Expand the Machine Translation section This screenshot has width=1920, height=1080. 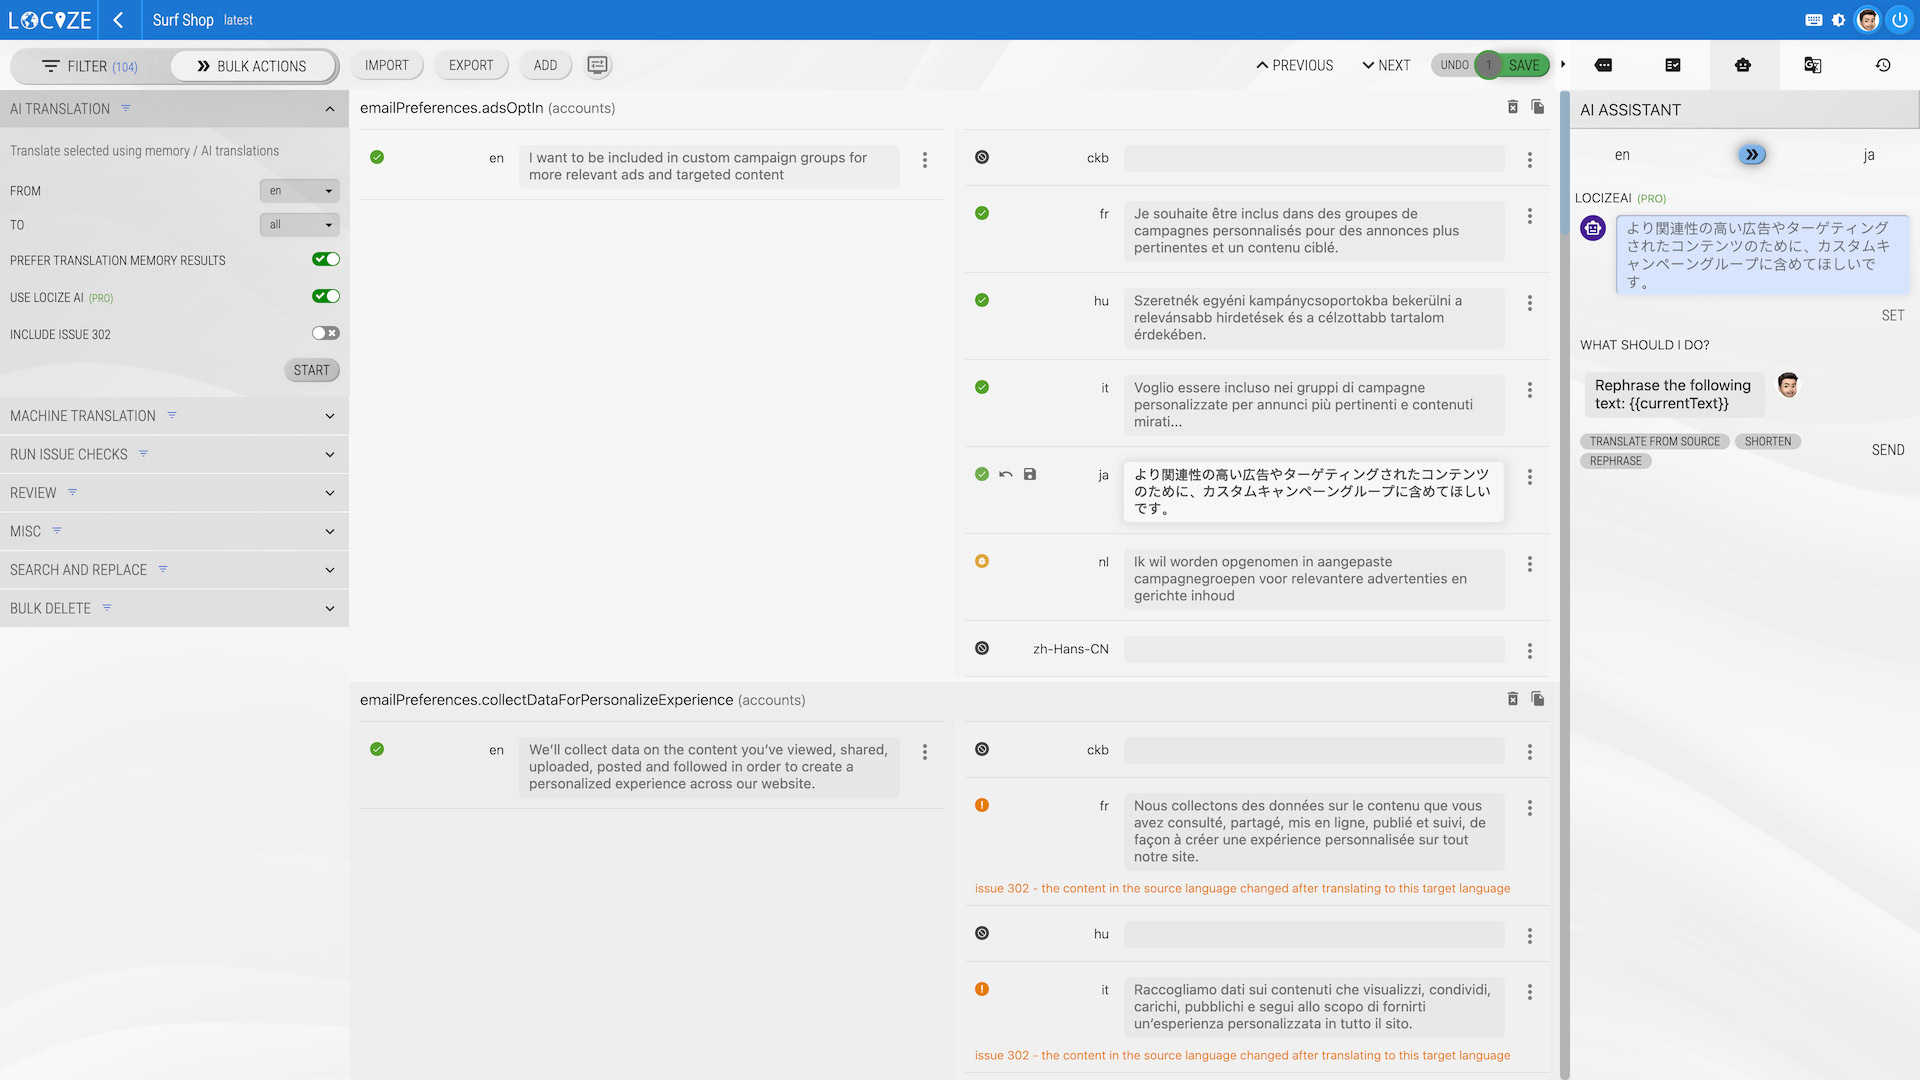tap(174, 416)
